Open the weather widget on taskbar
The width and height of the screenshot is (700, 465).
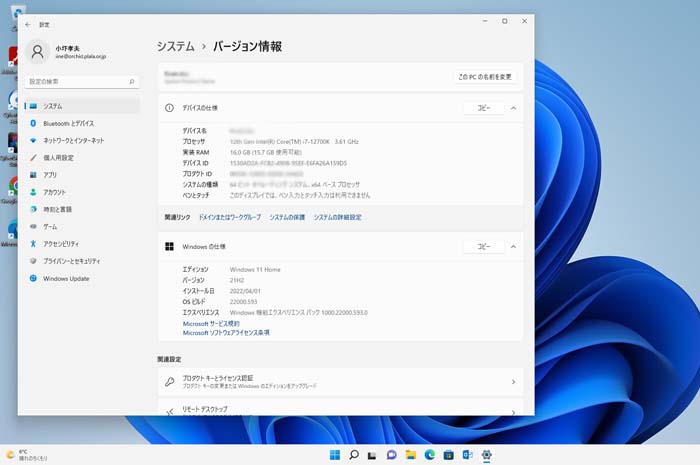pyautogui.click(x=26, y=455)
